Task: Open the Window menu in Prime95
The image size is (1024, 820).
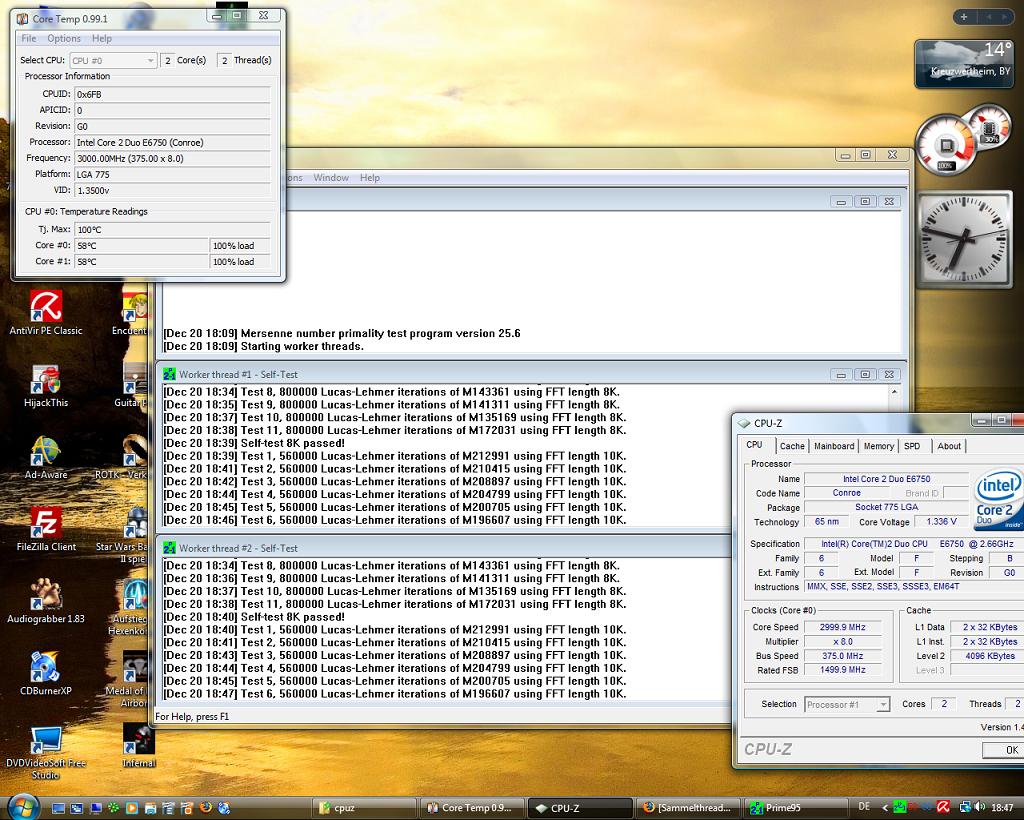Action: click(x=330, y=178)
